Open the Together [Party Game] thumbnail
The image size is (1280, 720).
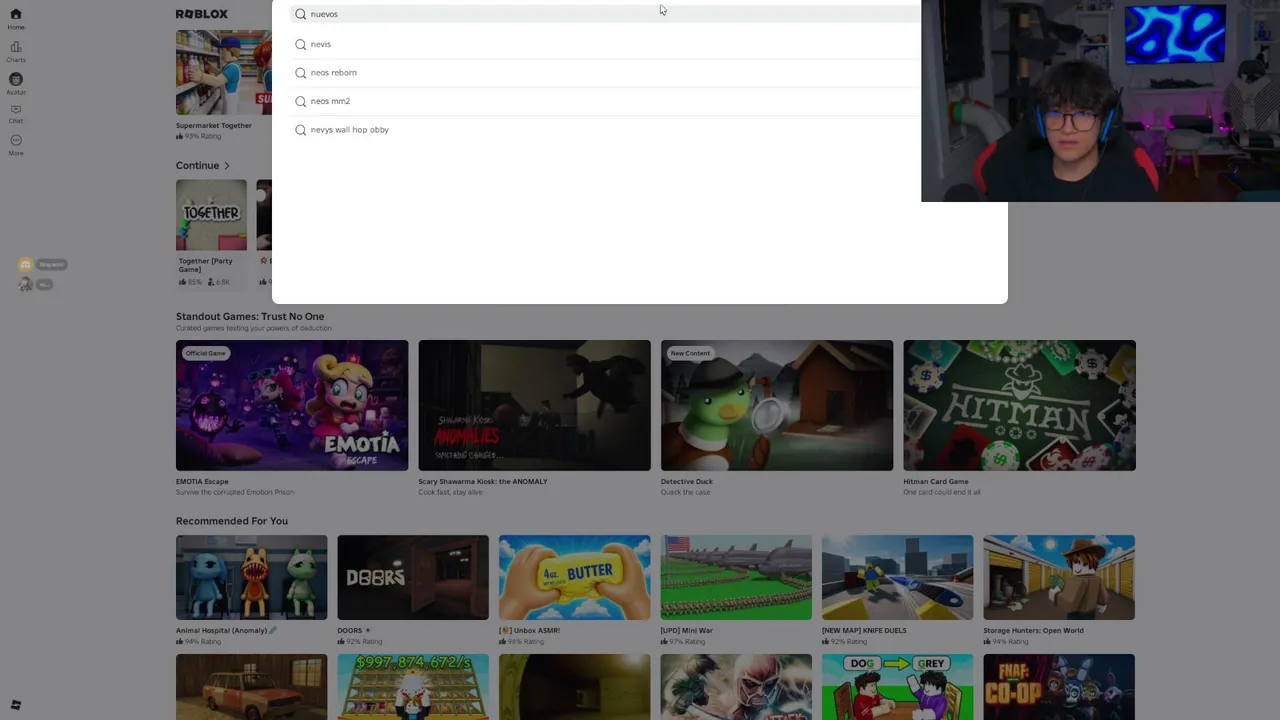pos(211,215)
